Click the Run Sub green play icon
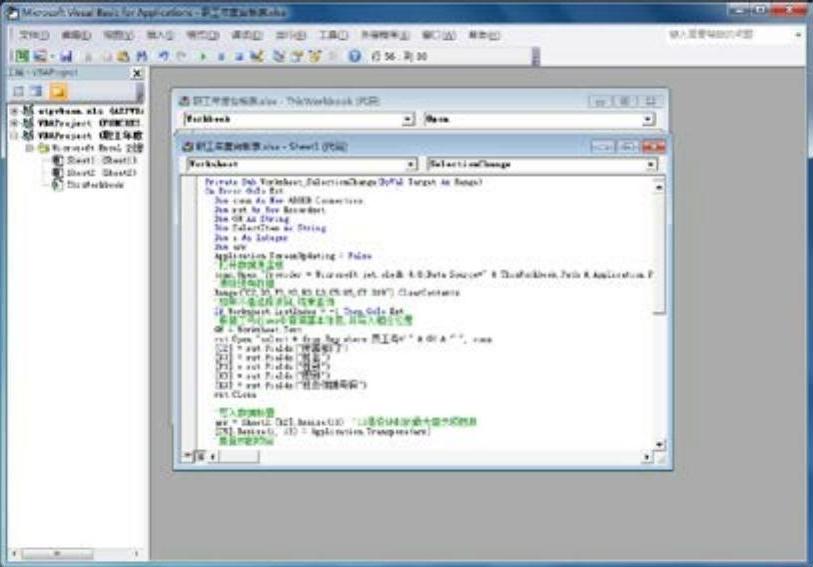Screen dimensions: 813x567 tap(203, 56)
